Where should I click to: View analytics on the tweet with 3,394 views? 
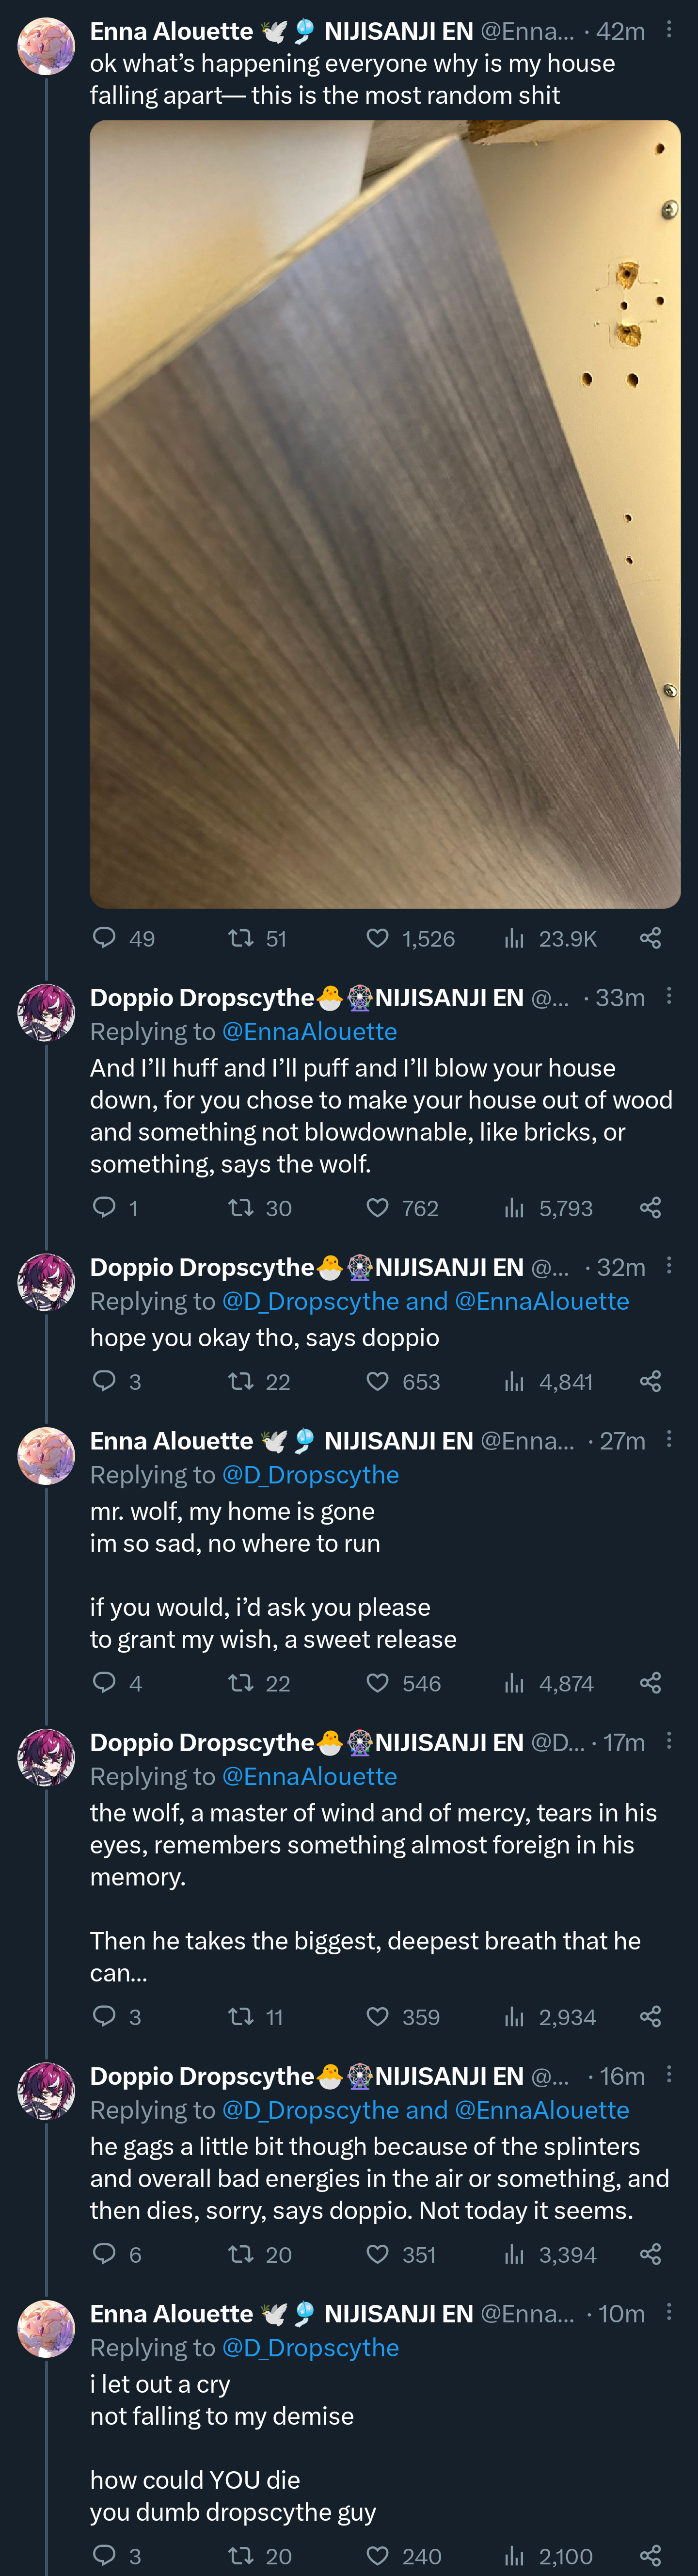[514, 2254]
